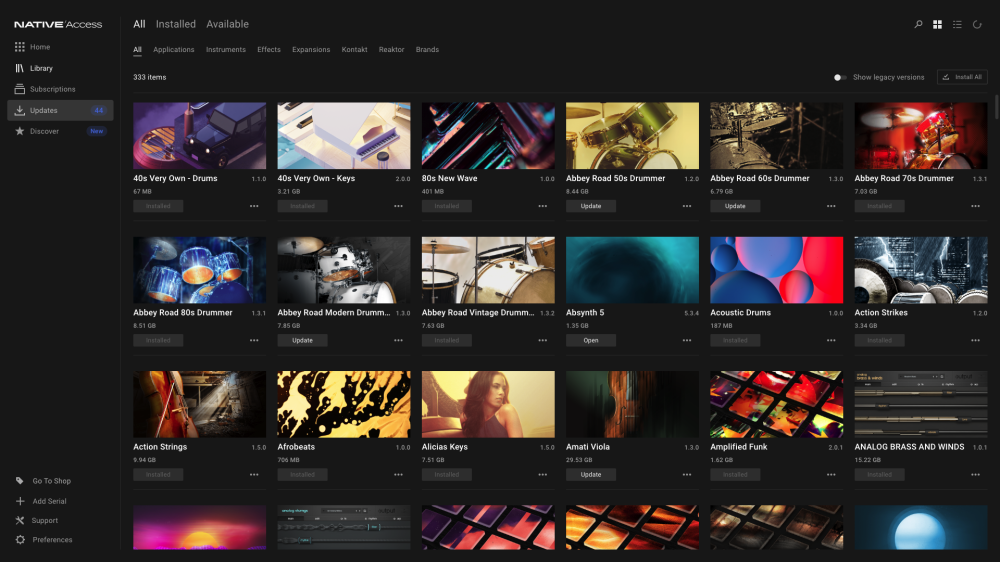Open the Updates section
The width and height of the screenshot is (1000, 562).
60,110
